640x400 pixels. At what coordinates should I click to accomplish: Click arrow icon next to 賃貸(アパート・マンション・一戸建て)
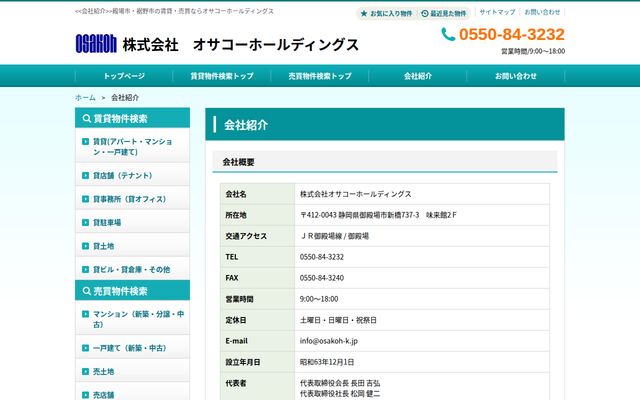coord(85,141)
